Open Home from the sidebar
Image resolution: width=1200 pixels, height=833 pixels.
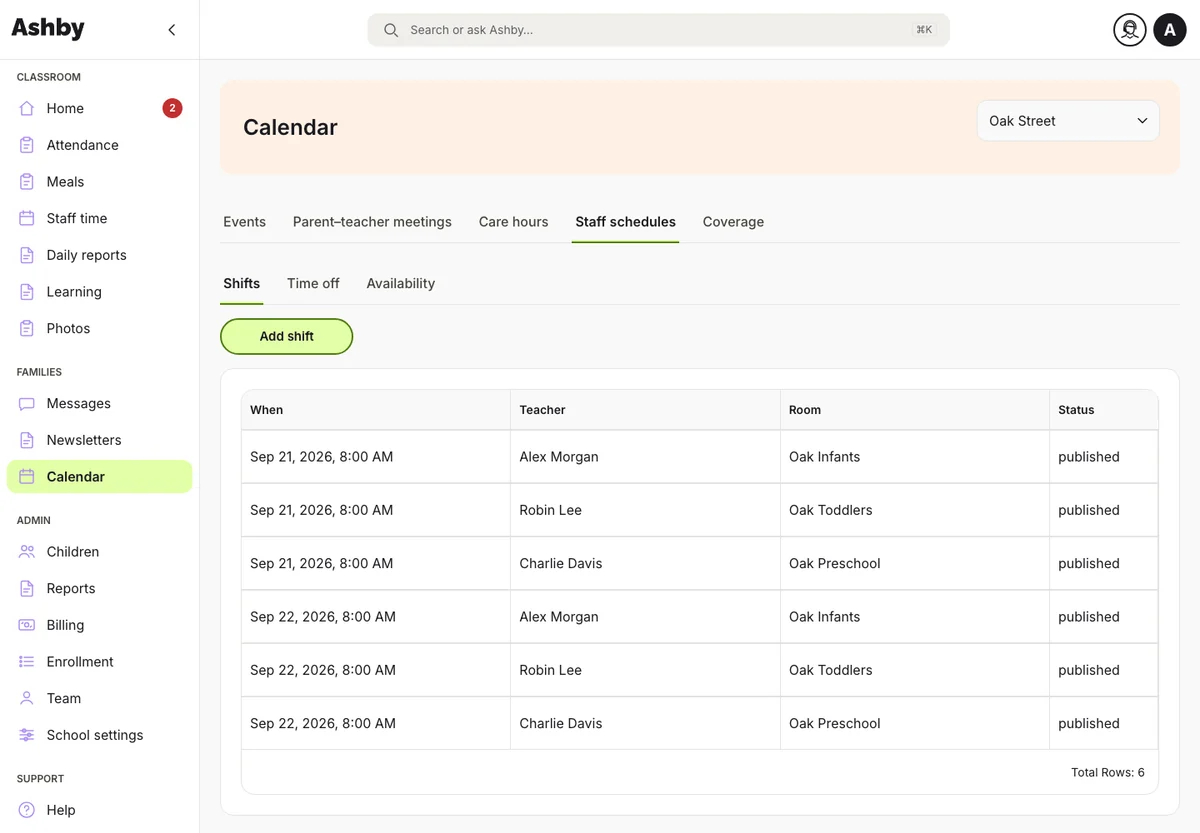click(x=99, y=108)
